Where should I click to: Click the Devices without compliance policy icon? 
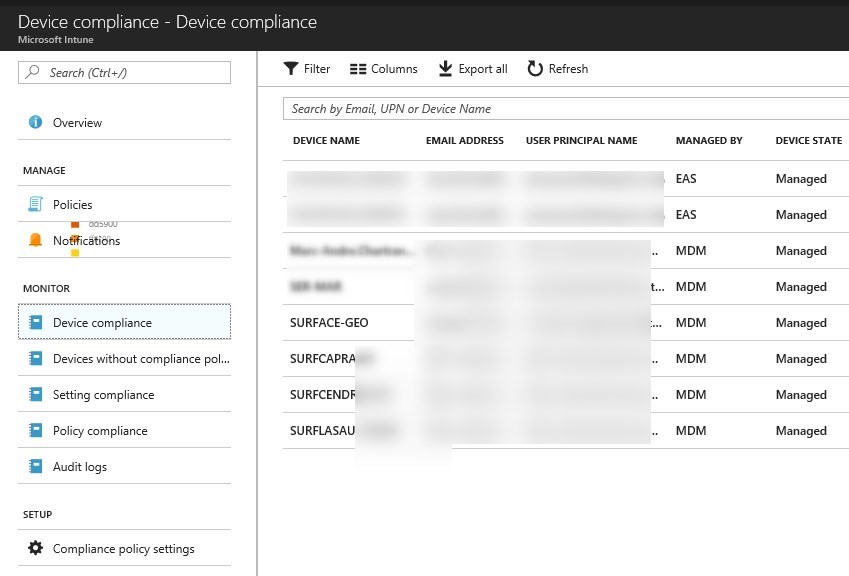tap(35, 358)
